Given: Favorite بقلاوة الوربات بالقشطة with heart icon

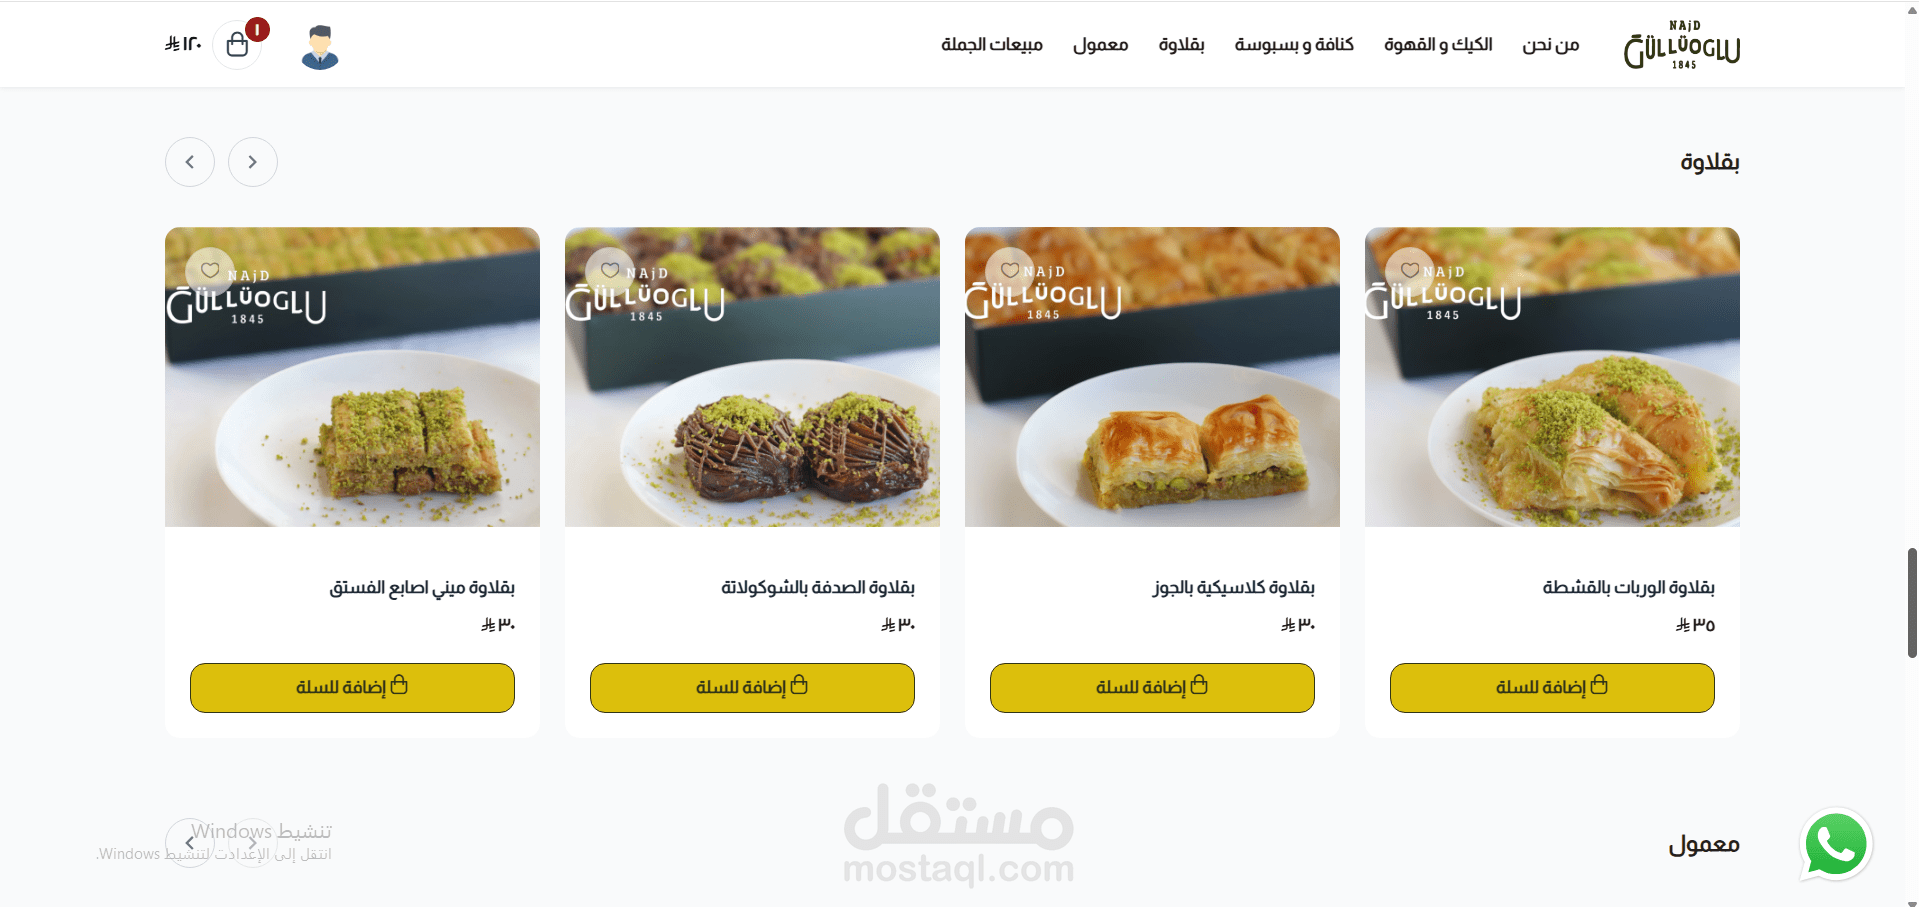Looking at the screenshot, I should tap(1410, 271).
